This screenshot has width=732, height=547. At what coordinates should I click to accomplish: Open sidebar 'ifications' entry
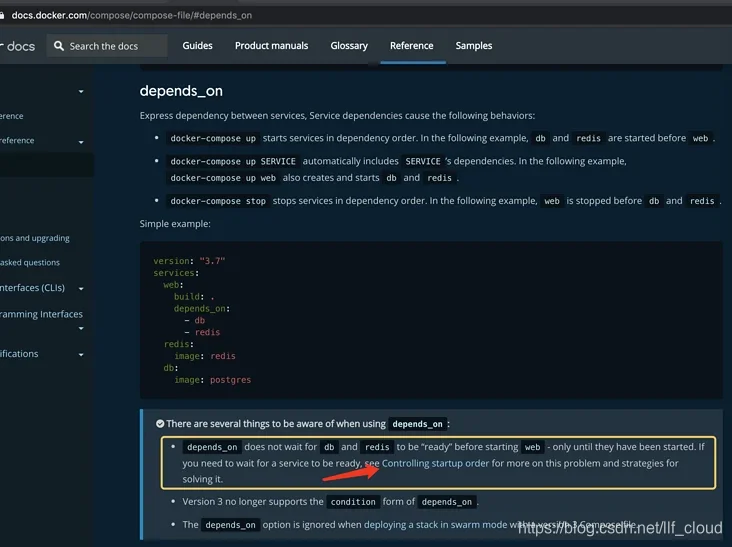(x=19, y=354)
